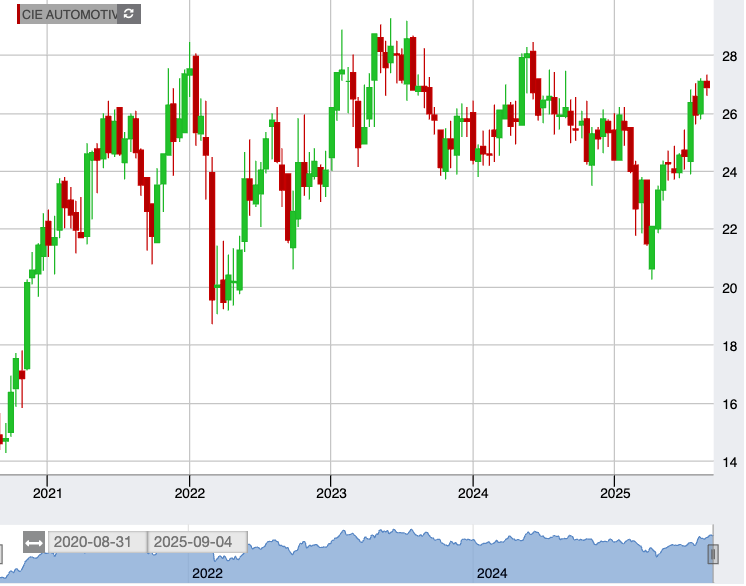Click the 2024 label in navigator overview
The image size is (746, 586).
492,574
